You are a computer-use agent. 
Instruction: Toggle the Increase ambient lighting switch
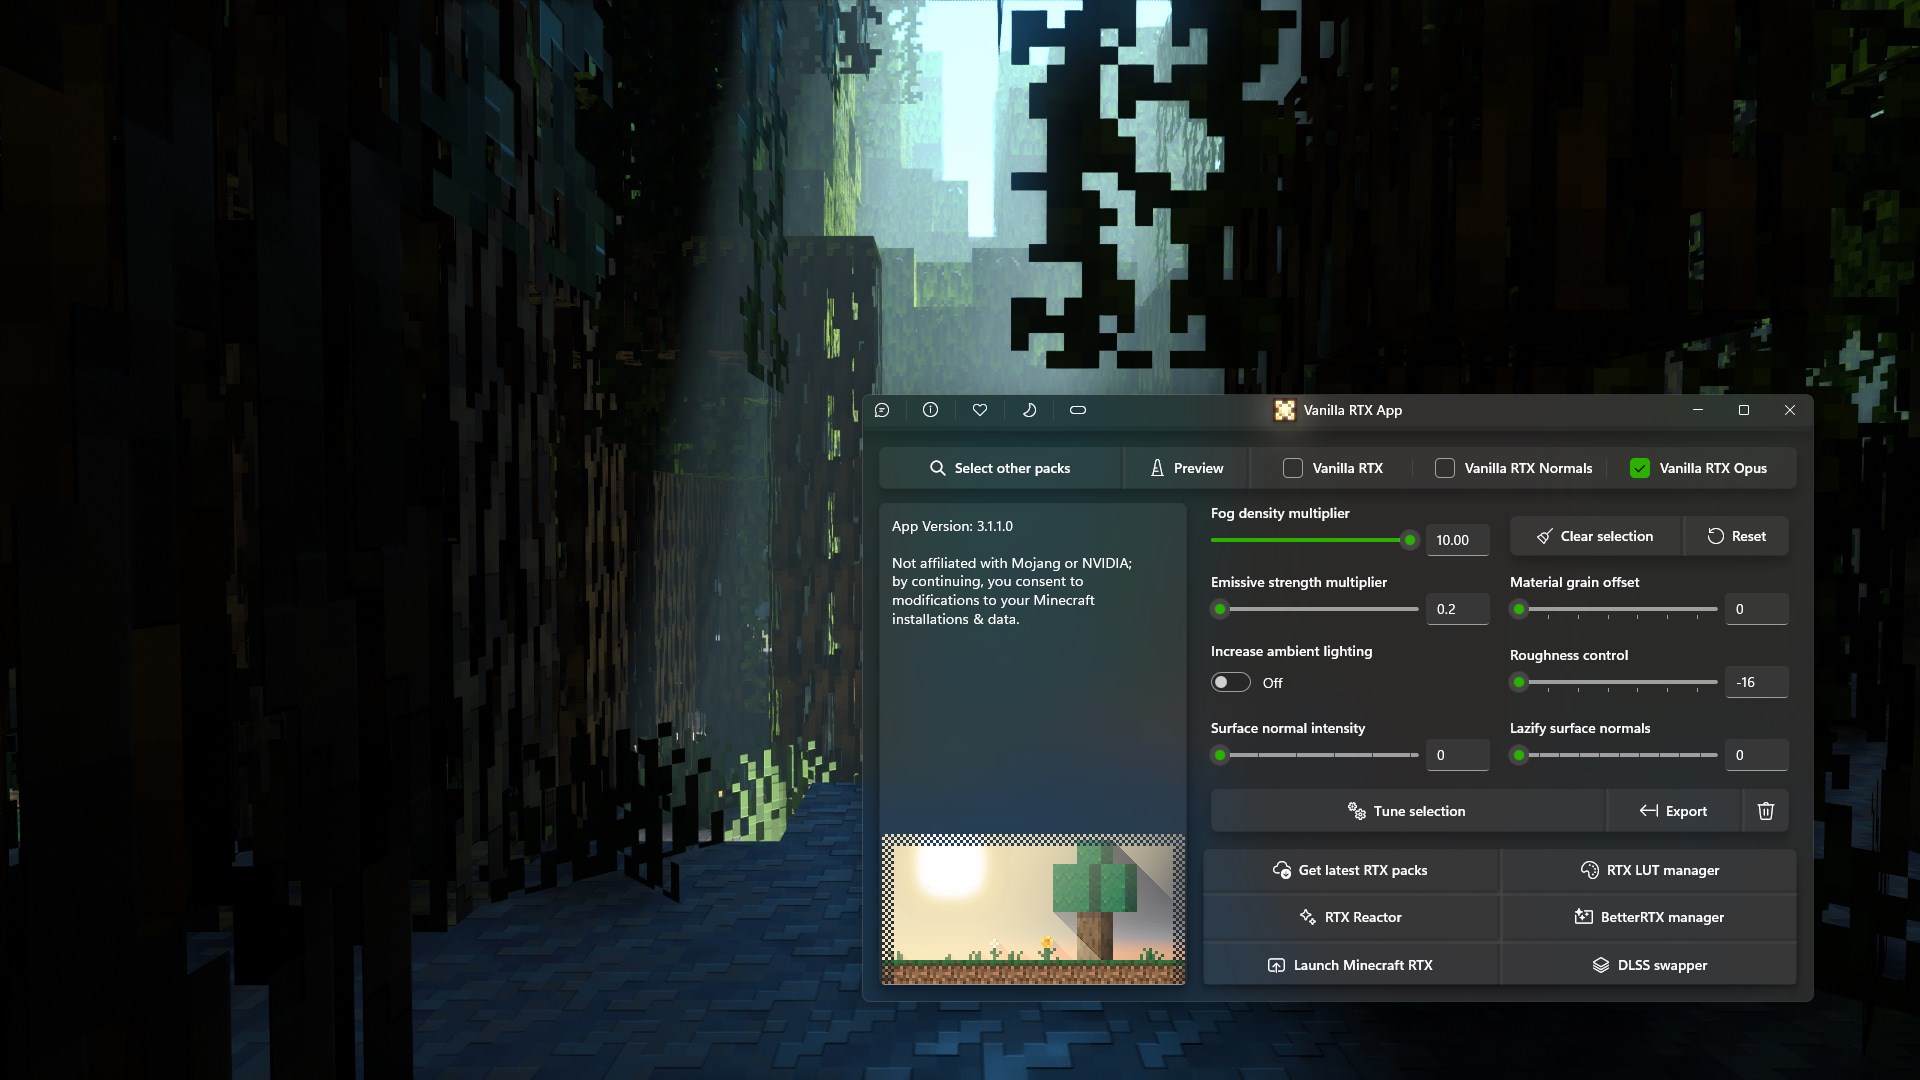pyautogui.click(x=1231, y=682)
